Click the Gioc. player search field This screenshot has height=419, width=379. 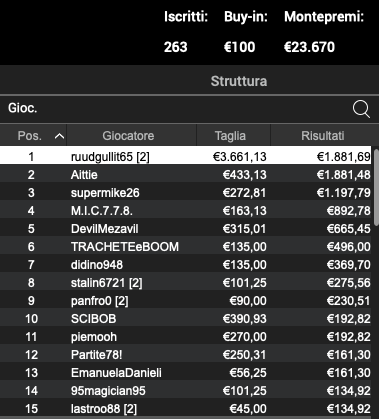pyautogui.click(x=173, y=109)
